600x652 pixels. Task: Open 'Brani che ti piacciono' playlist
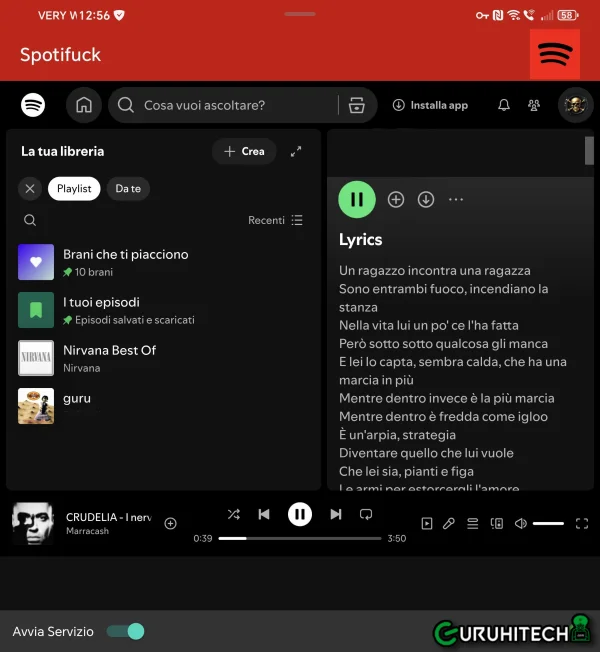click(x=163, y=262)
